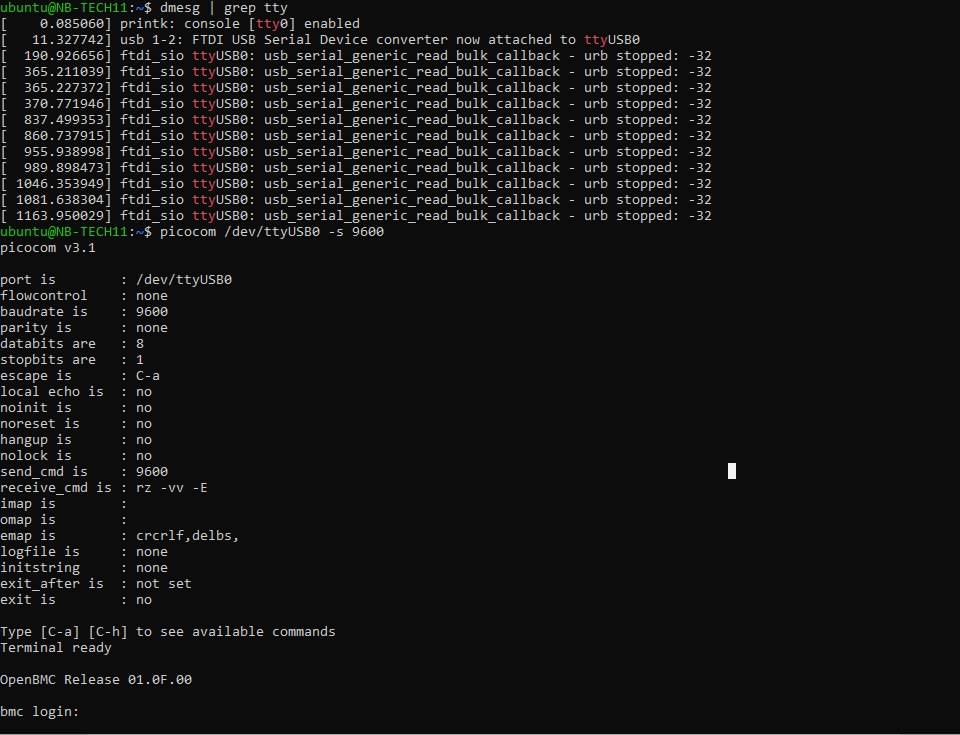
Task: Click the 'escape is' value C-a
Action: [x=148, y=376]
